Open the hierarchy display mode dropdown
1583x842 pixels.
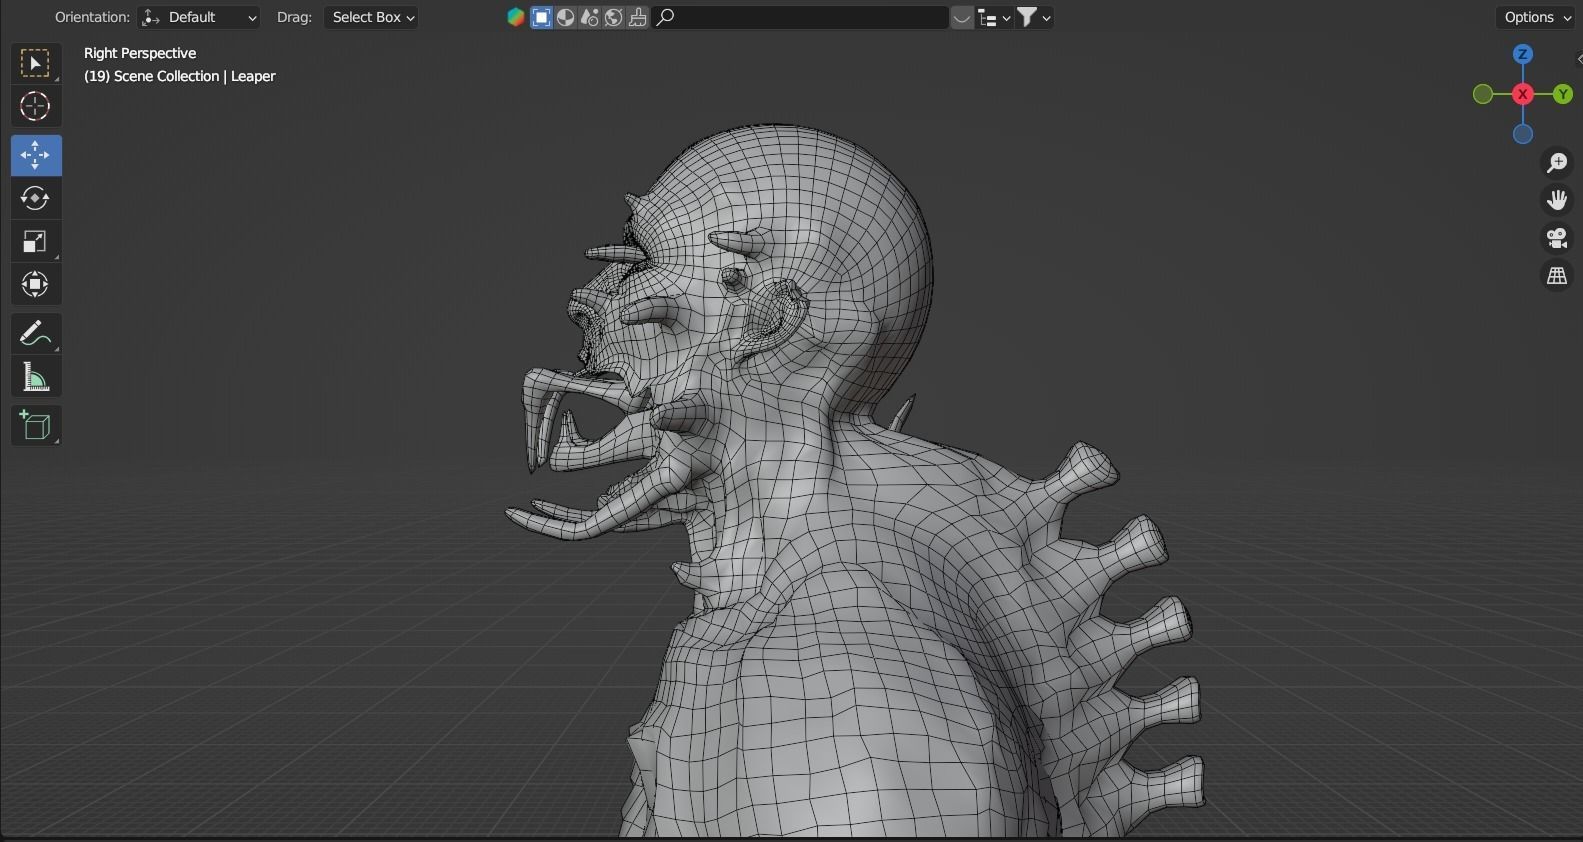994,17
